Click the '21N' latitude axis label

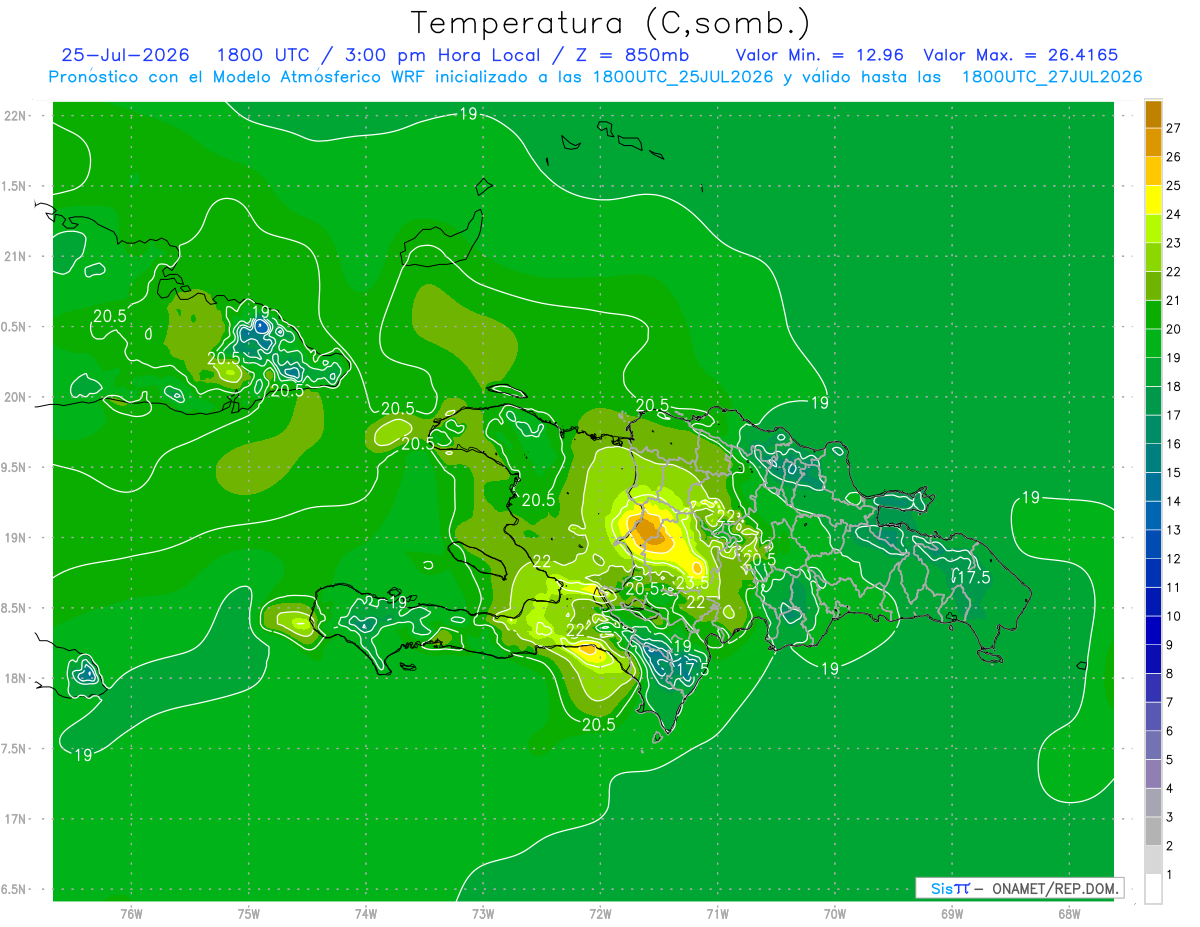coord(17,257)
